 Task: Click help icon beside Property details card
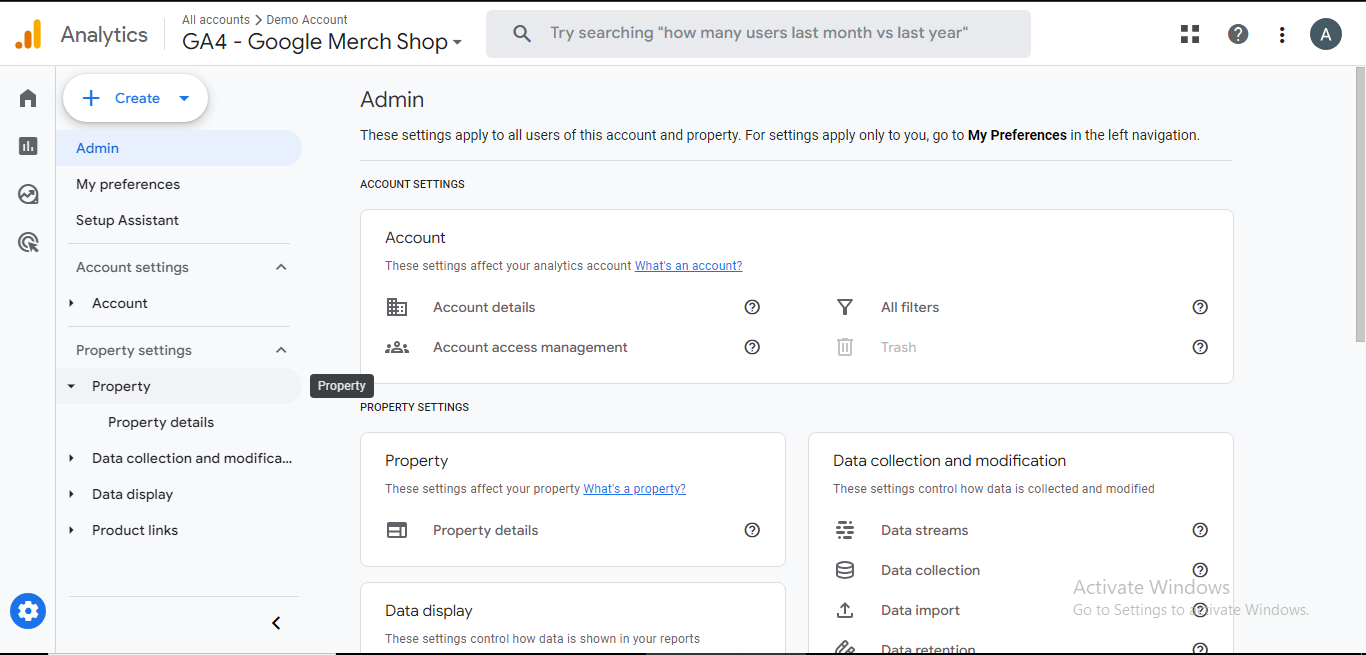pyautogui.click(x=752, y=530)
